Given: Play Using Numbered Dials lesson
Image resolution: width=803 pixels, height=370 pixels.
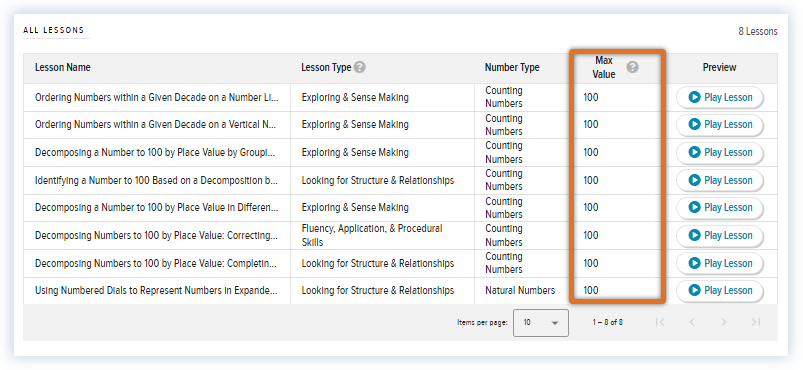Looking at the screenshot, I should coord(720,291).
